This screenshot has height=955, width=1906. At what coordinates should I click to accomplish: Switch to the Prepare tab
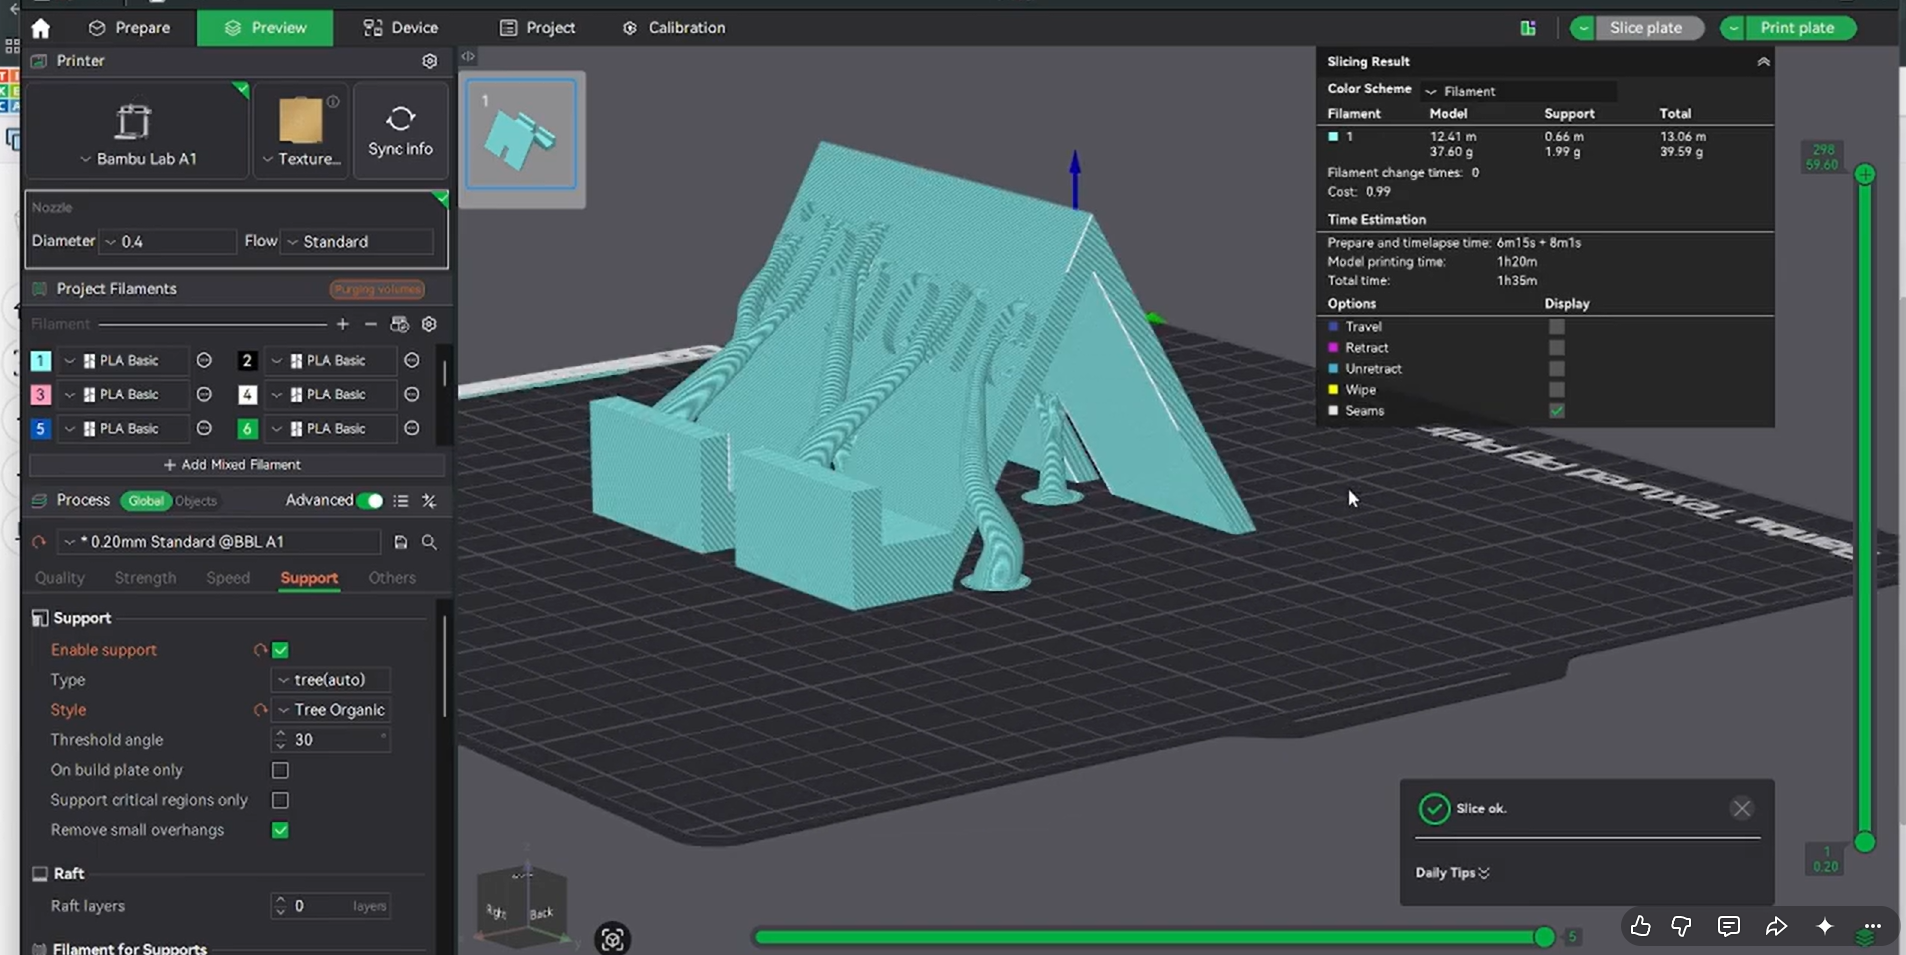[x=129, y=28]
